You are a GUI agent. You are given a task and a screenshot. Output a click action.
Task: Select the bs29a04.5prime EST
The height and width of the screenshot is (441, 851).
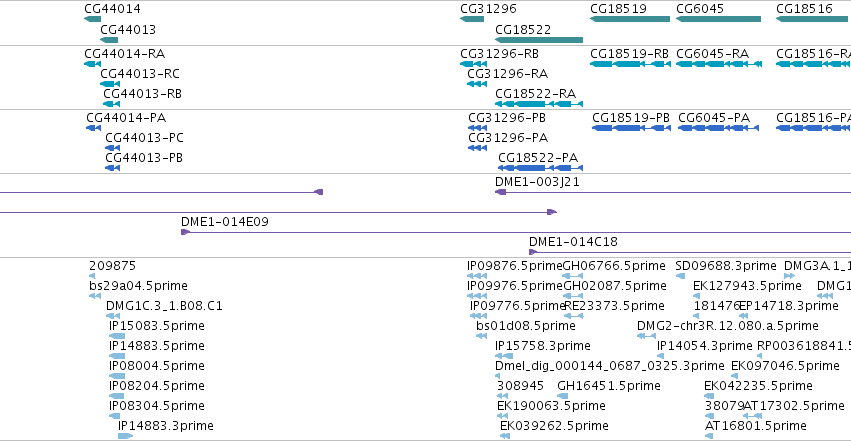pos(95,296)
